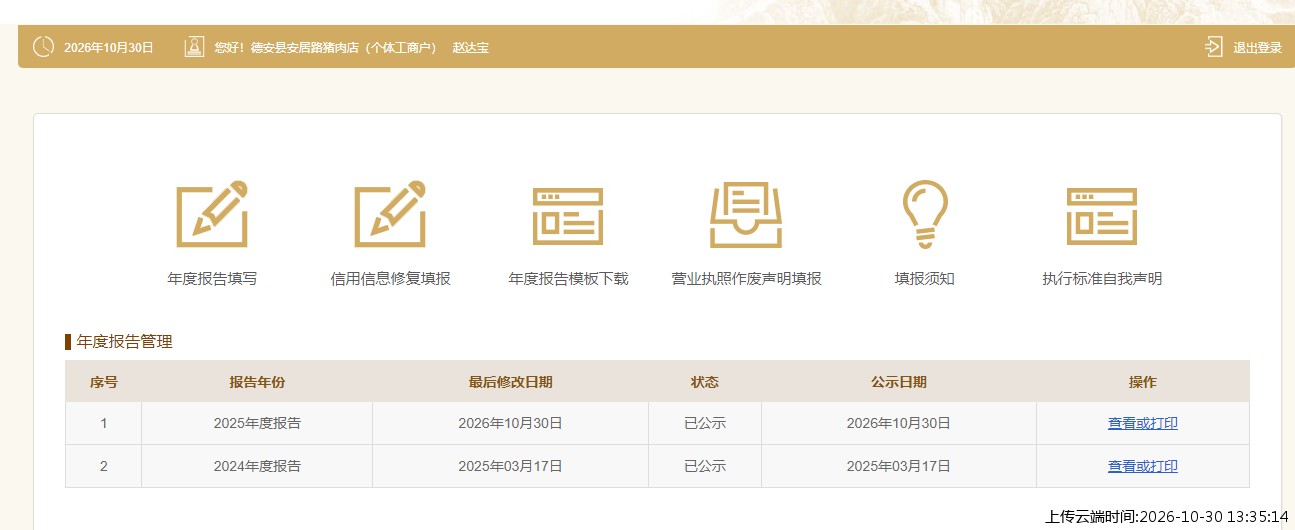Open the 信用信息修复填报 edit icon
Viewport: 1295px width, 530px height.
pyautogui.click(x=390, y=214)
